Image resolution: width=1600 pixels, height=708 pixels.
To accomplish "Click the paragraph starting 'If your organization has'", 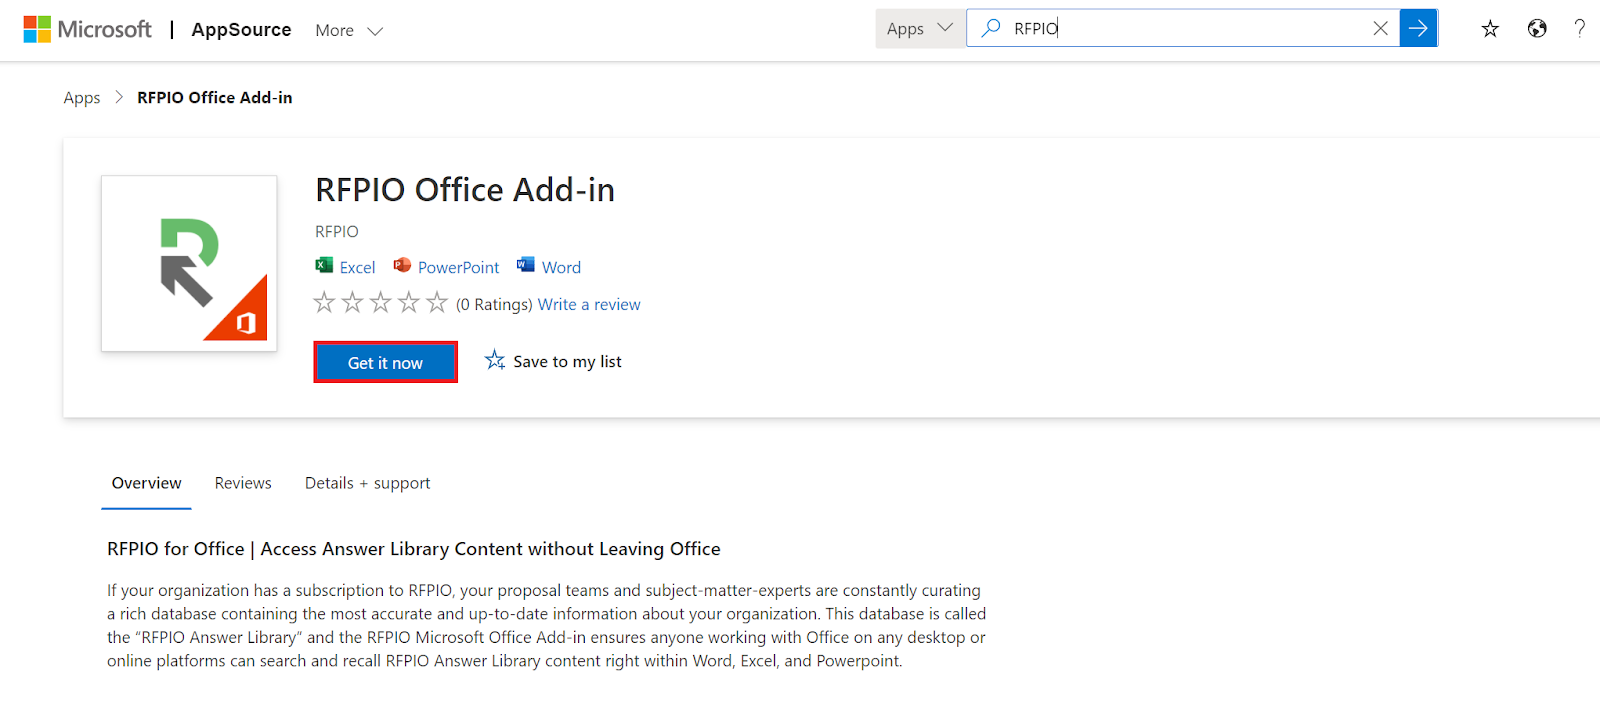I will pyautogui.click(x=546, y=626).
